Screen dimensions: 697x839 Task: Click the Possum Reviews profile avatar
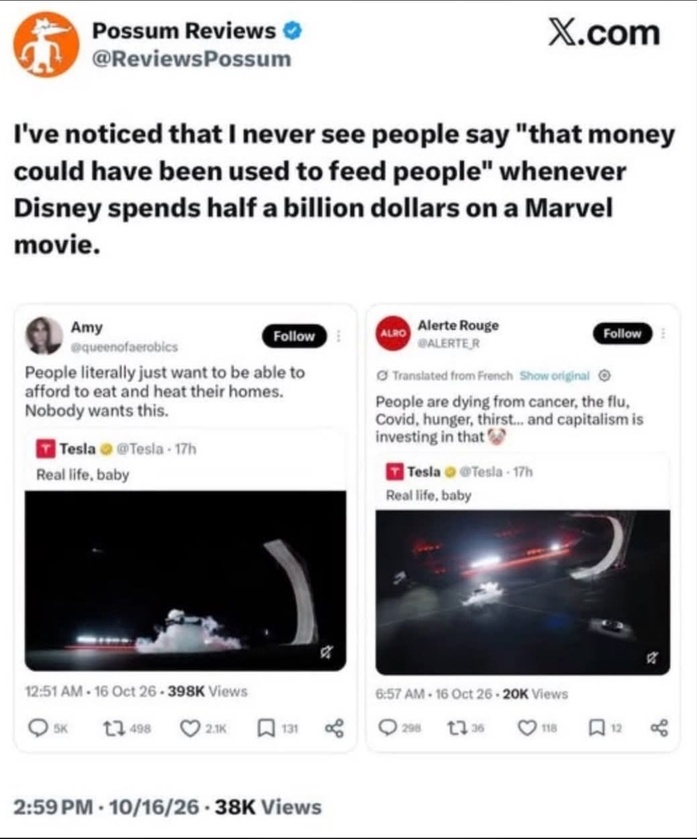click(45, 45)
